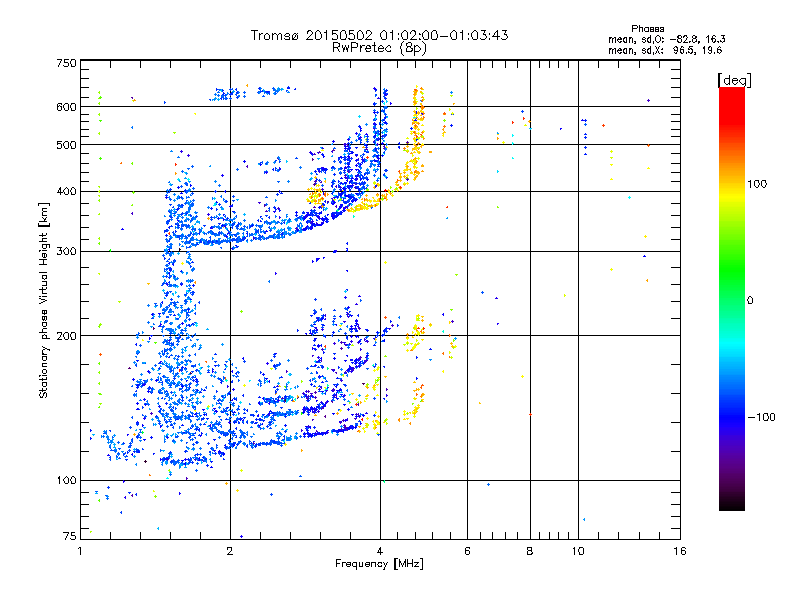Click the subtitle 'RwPretec (8p)'
The height and width of the screenshot is (600, 800).
point(379,48)
